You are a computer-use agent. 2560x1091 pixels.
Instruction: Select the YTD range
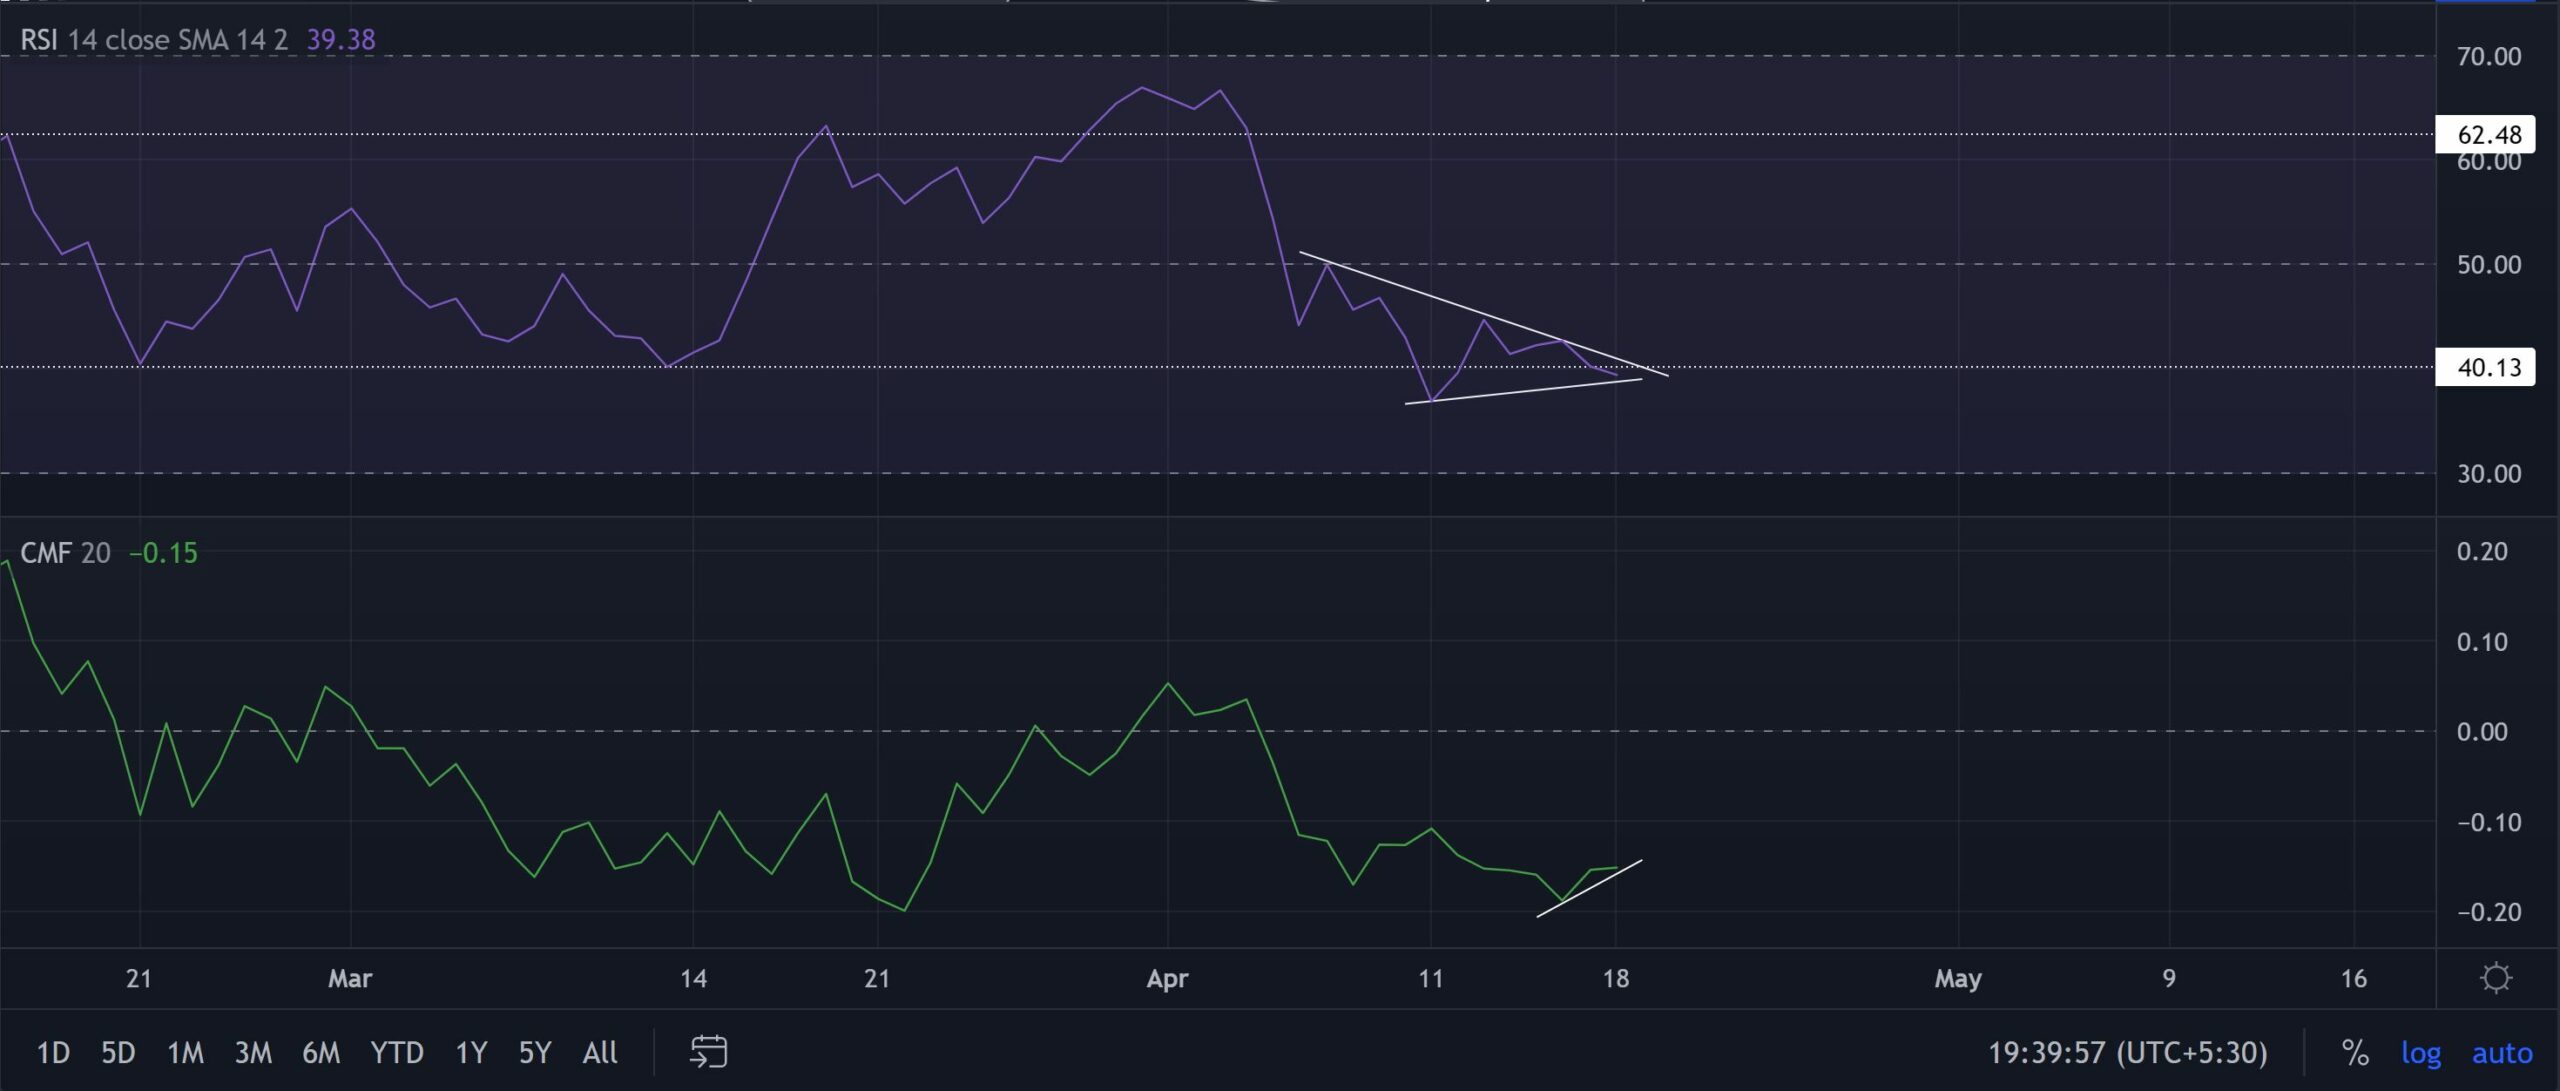tap(399, 1053)
